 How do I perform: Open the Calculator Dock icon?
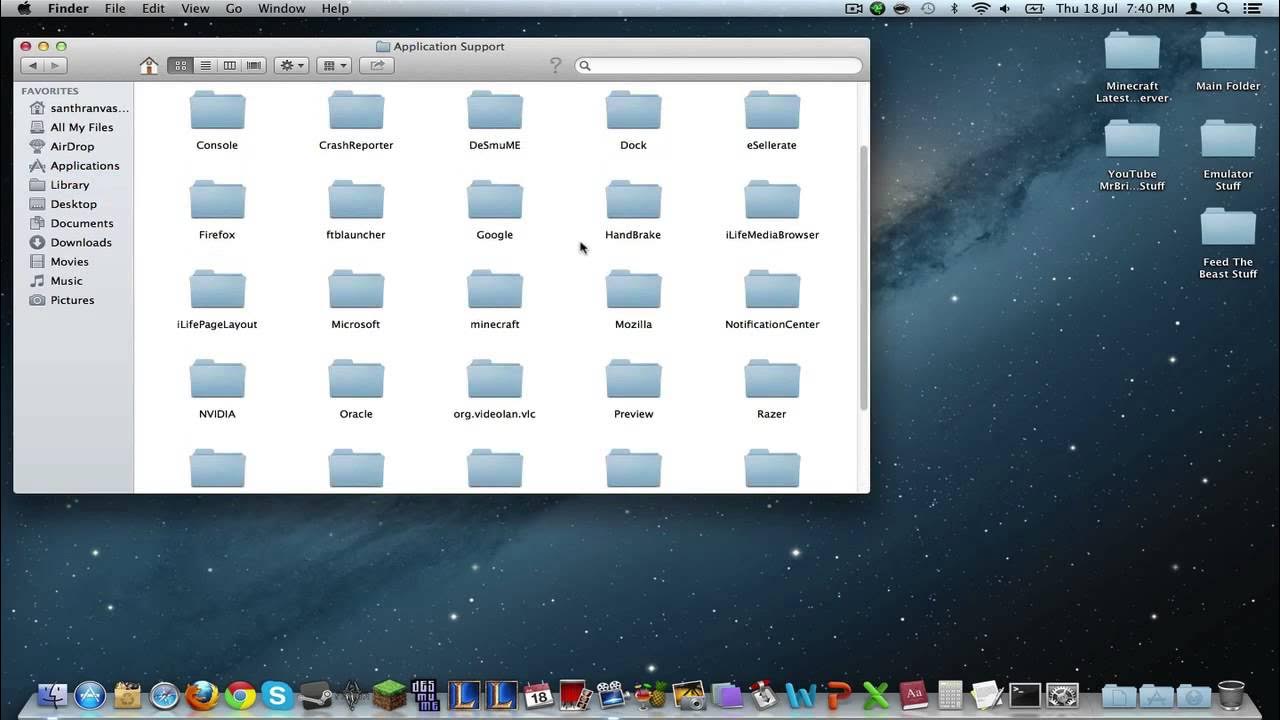(950, 695)
